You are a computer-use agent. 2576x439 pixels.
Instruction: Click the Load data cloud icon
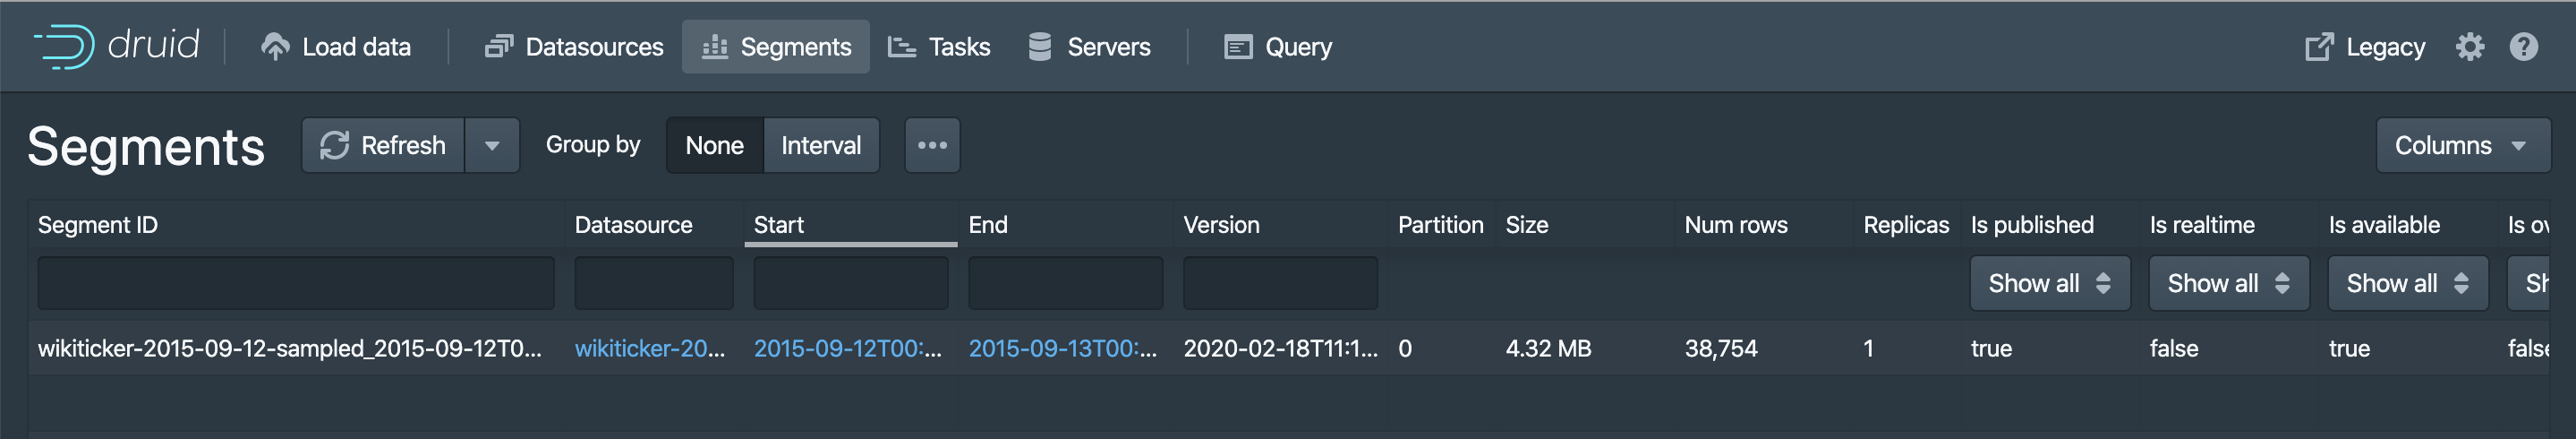(x=274, y=47)
